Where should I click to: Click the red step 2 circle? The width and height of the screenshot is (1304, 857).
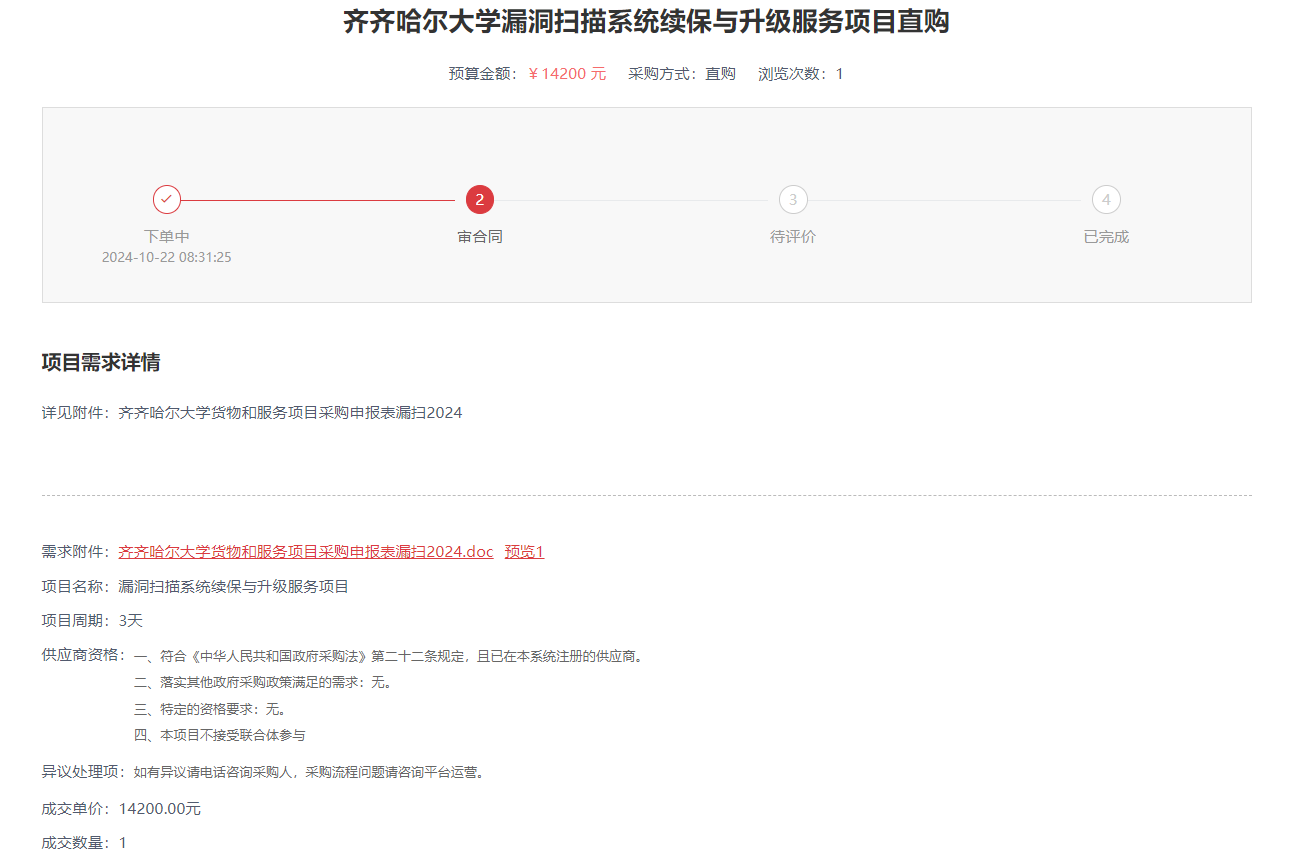click(x=480, y=200)
